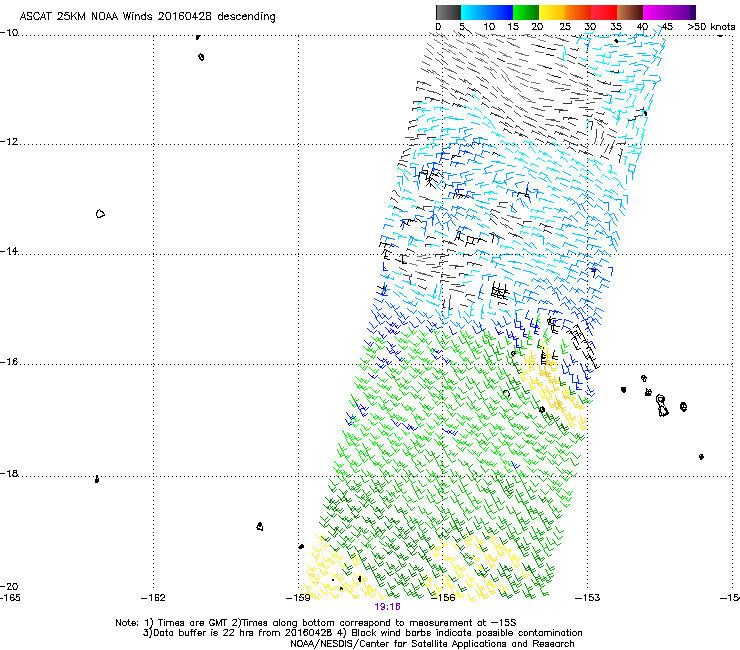The width and height of the screenshot is (740, 650).
Task: Click the red 30-35 knots legend swatch
Action: pyautogui.click(x=604, y=12)
